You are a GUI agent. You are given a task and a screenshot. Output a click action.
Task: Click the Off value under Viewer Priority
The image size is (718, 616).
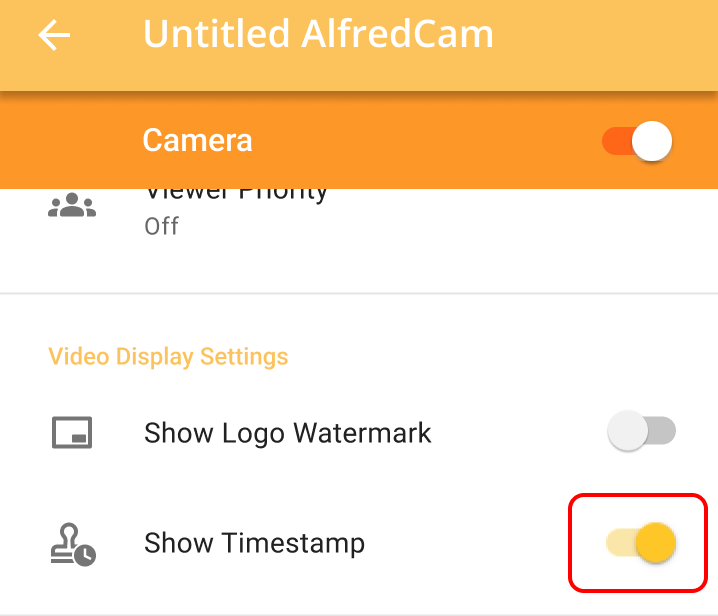[161, 226]
